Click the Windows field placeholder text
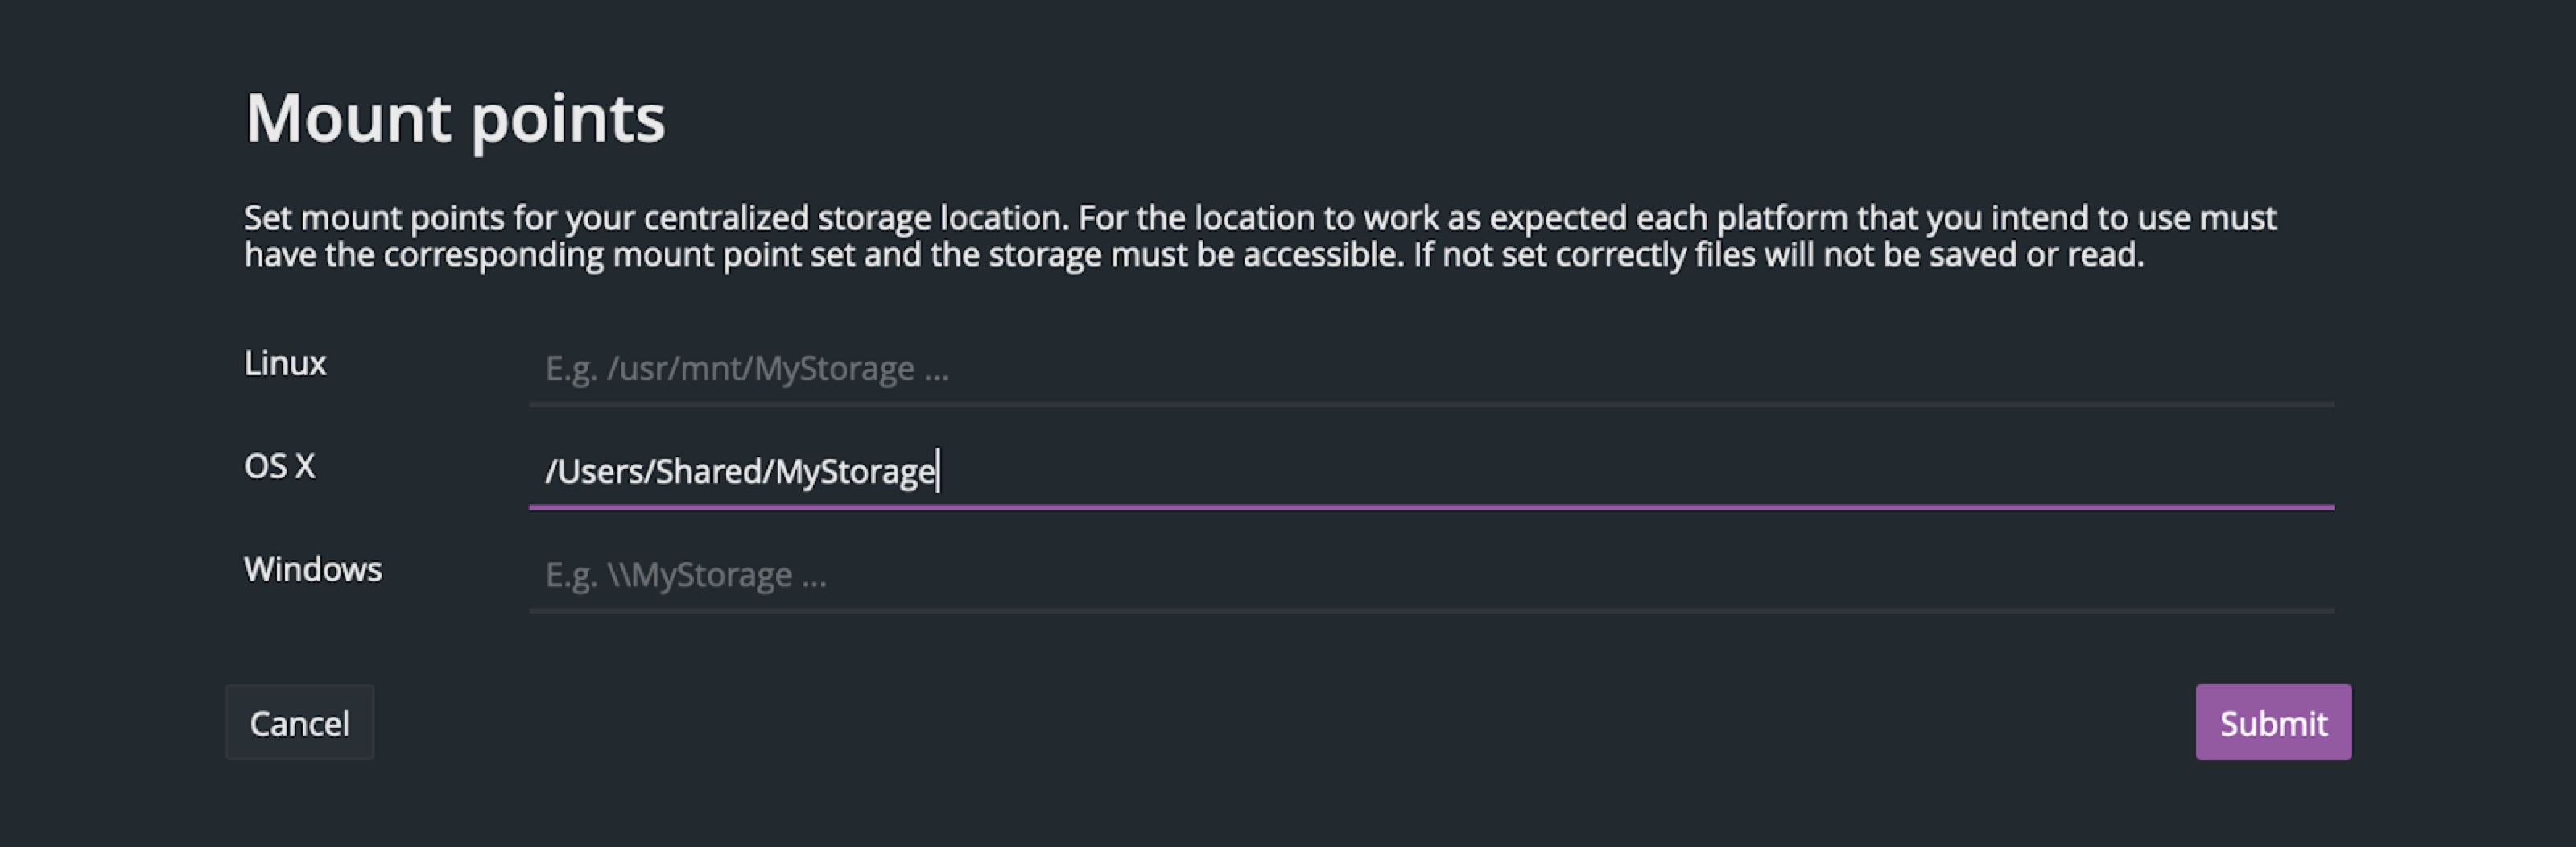2576x847 pixels. [x=687, y=573]
